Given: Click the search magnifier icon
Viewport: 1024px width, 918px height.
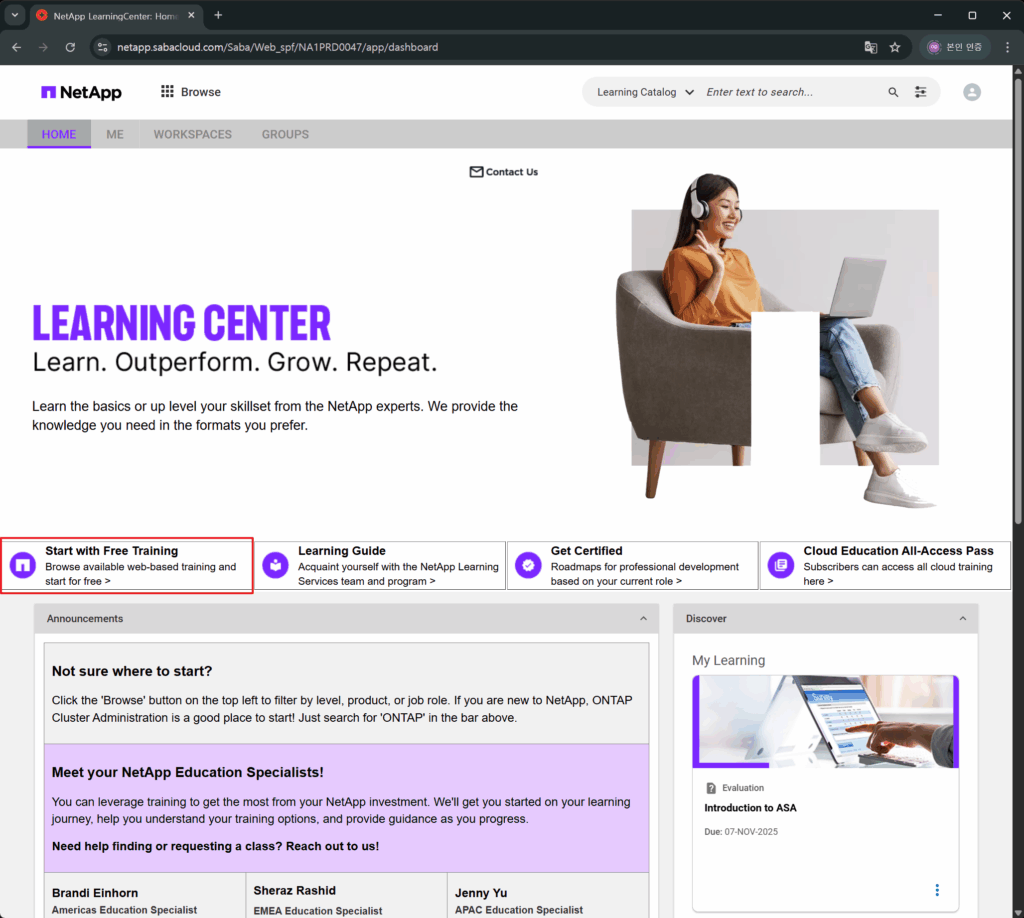Looking at the screenshot, I should pyautogui.click(x=893, y=92).
